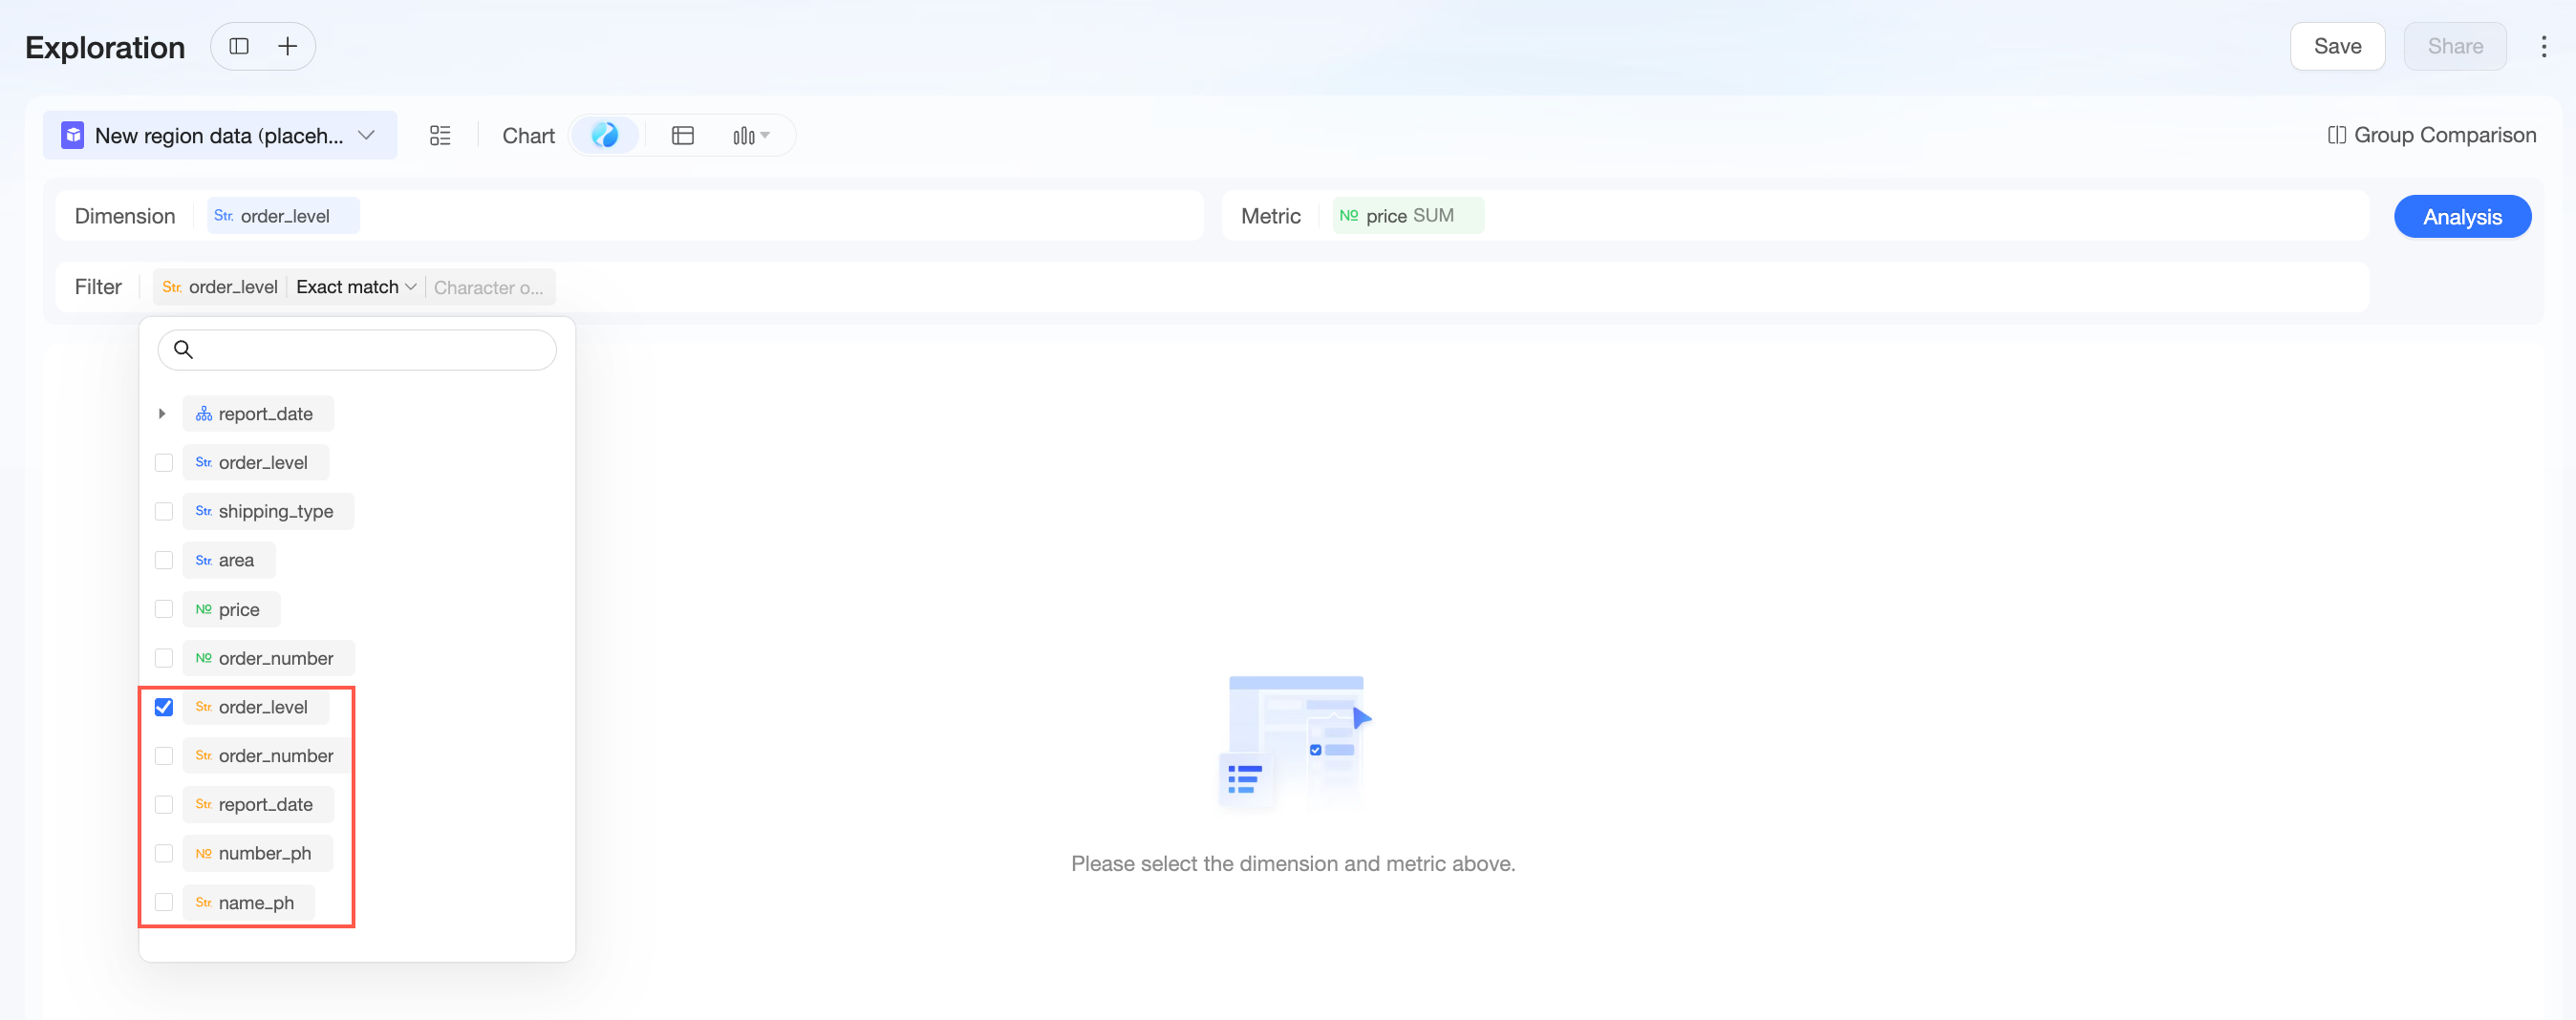The width and height of the screenshot is (2576, 1020).
Task: Check the price field checkbox
Action: (x=164, y=609)
